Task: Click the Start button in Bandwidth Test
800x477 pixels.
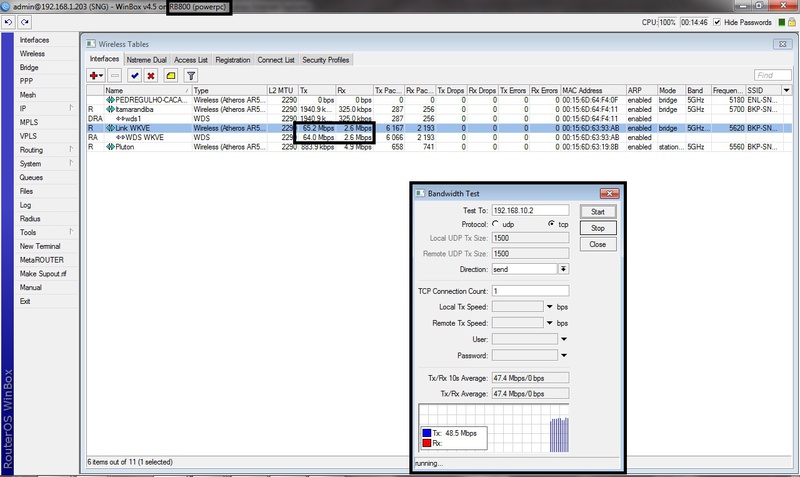Action: pyautogui.click(x=598, y=212)
